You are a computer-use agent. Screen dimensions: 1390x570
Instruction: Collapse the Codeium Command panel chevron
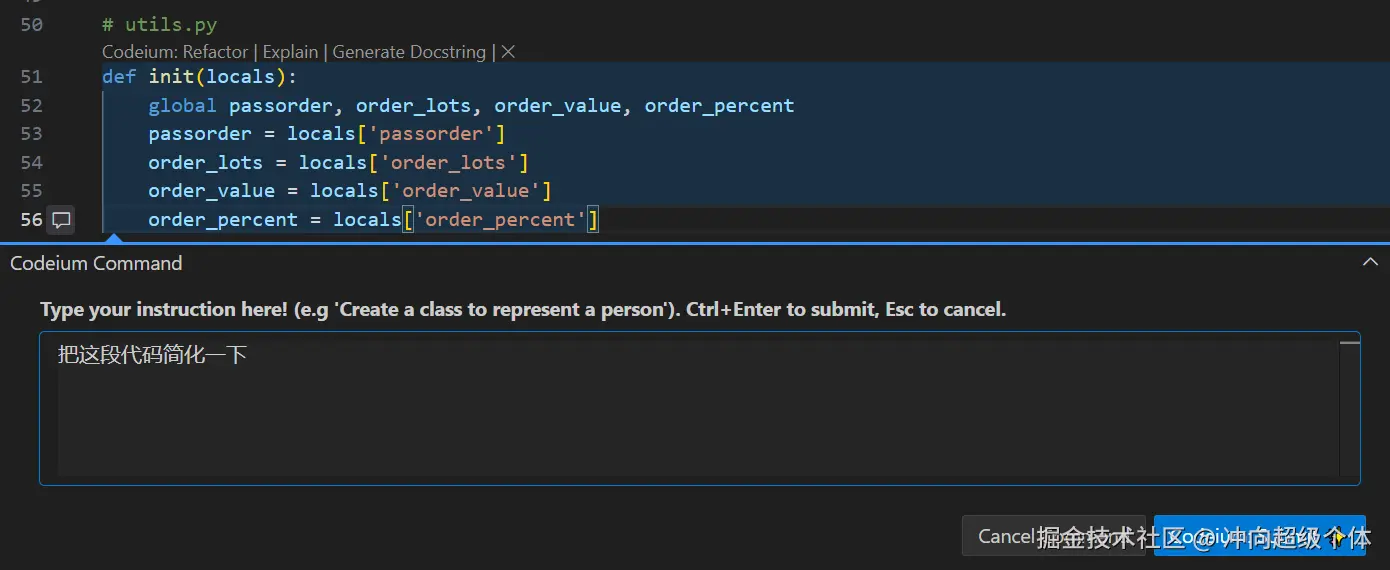pos(1369,263)
